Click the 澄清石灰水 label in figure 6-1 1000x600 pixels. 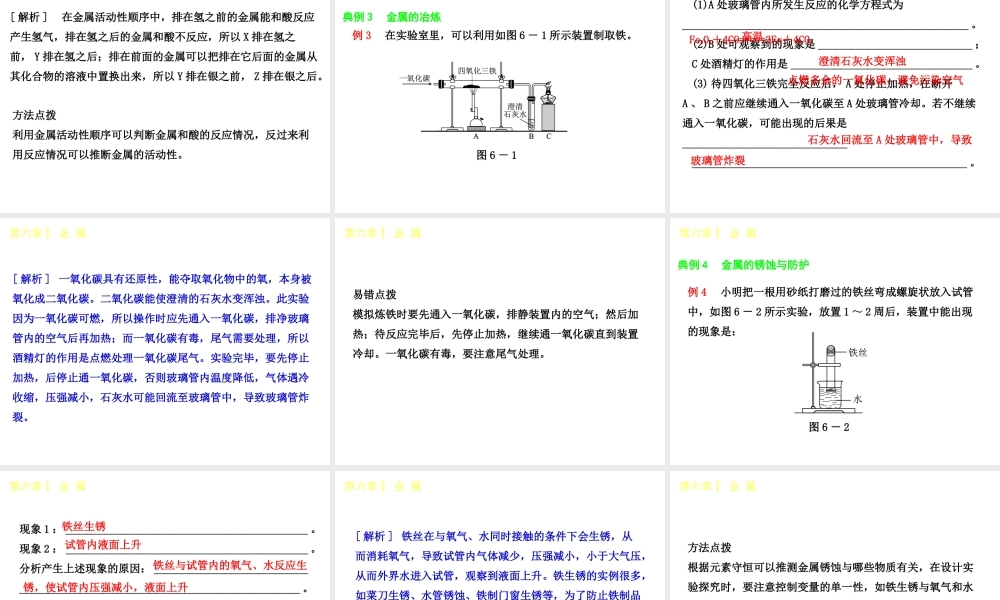tap(515, 110)
